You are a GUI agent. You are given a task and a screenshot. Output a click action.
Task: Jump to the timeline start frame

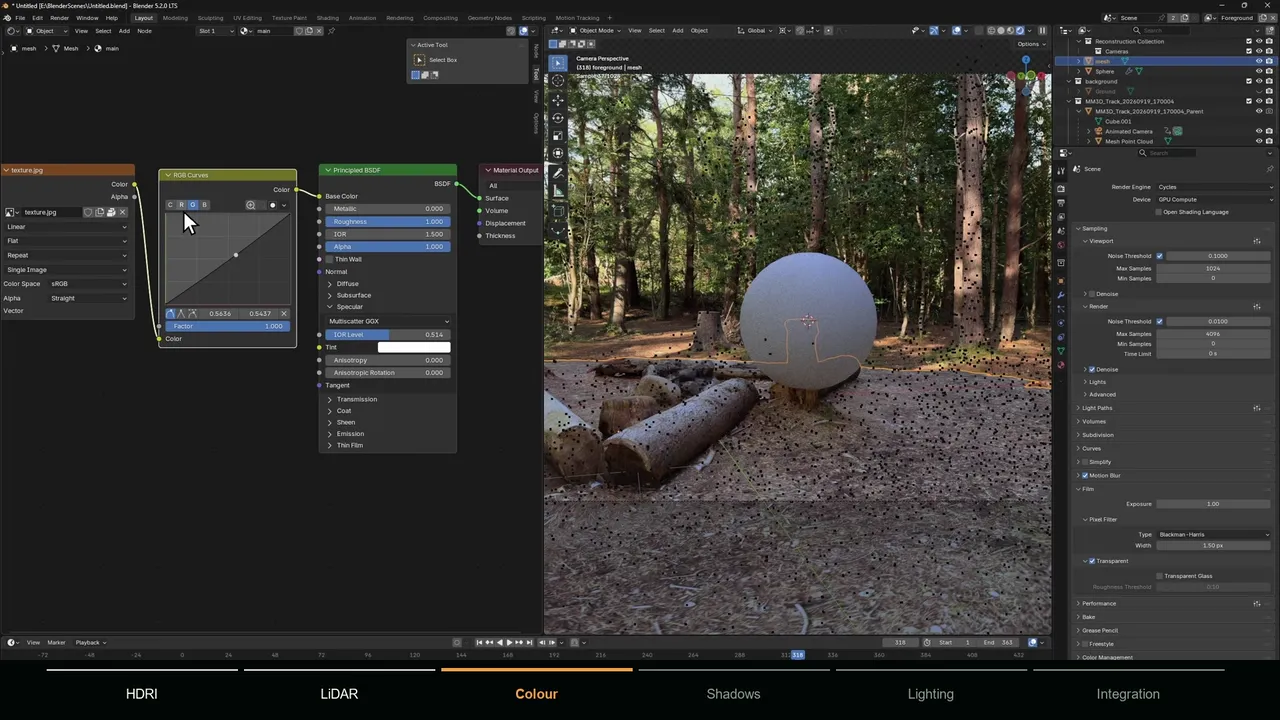pyautogui.click(x=479, y=642)
